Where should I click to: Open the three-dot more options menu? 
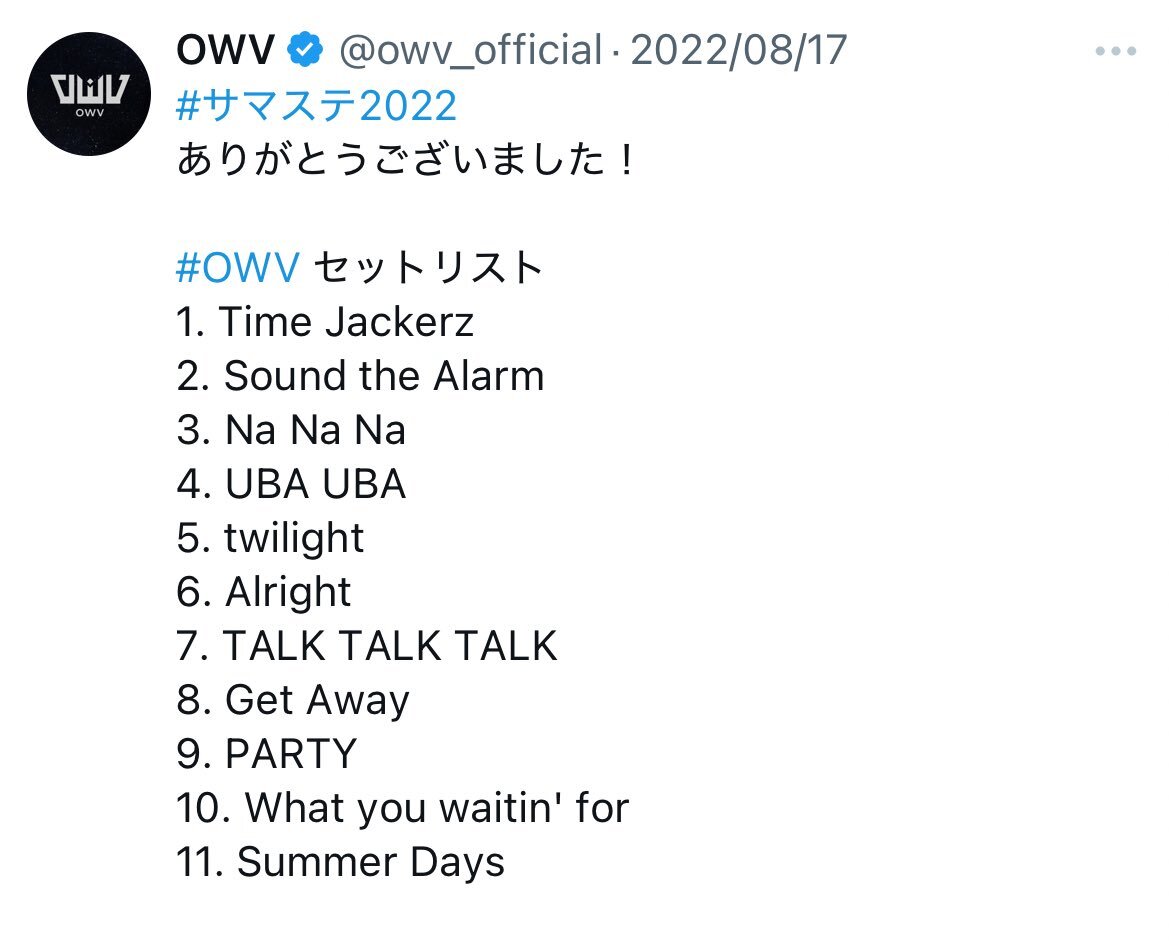point(1115,51)
